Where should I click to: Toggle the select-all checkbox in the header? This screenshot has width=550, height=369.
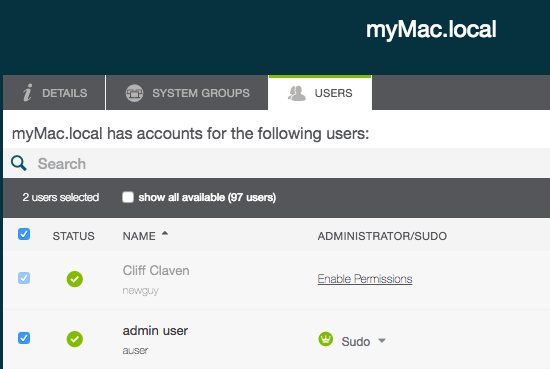(x=24, y=234)
